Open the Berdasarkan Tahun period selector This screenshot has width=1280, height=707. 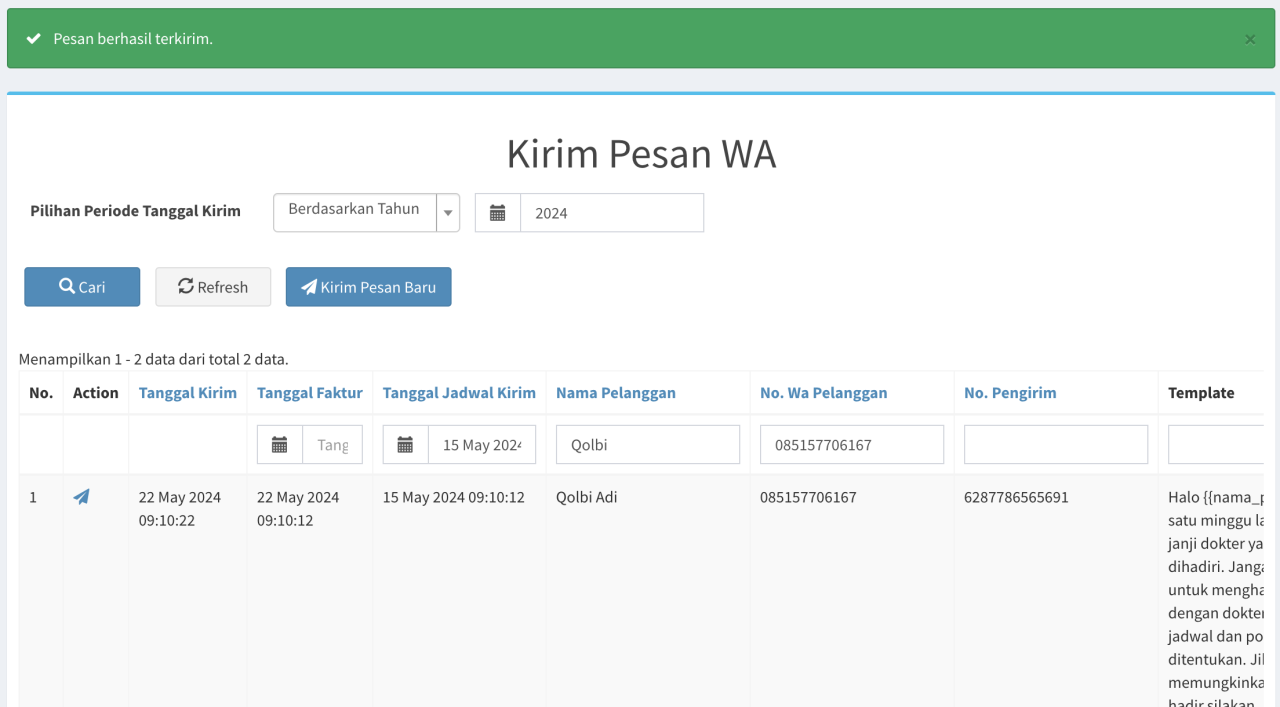[x=355, y=212]
